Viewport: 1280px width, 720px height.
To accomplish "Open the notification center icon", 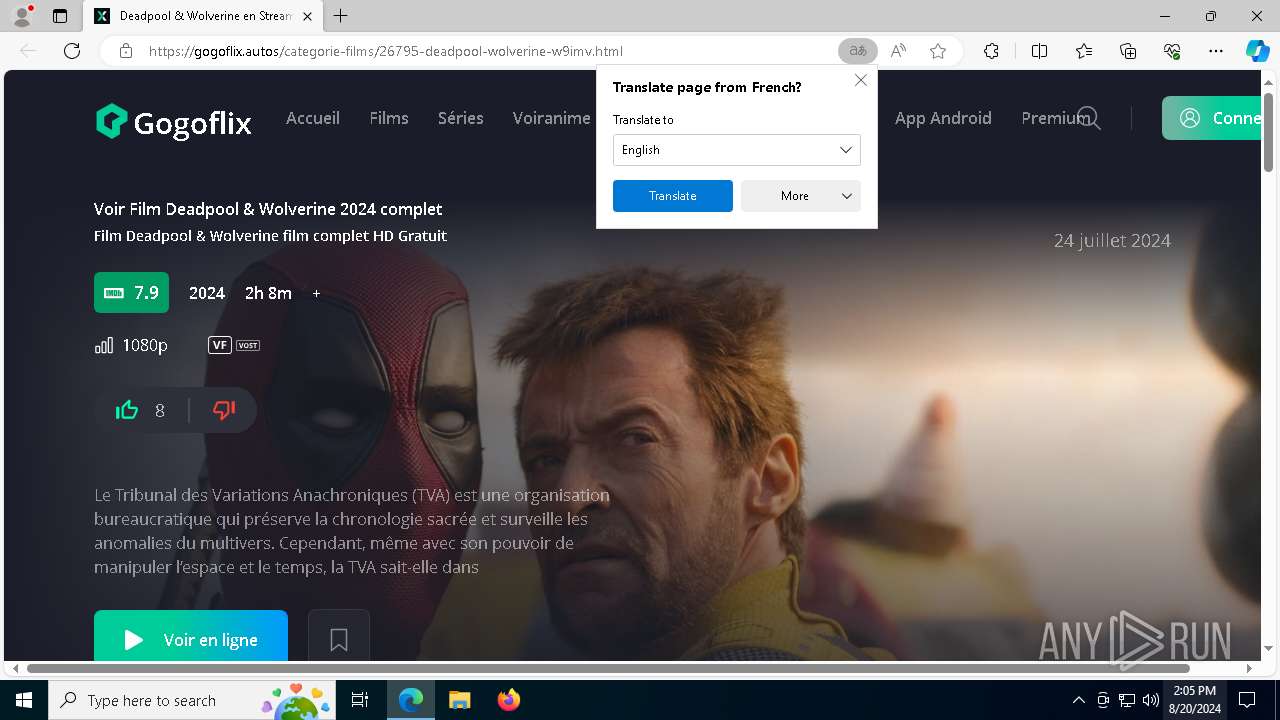I will tap(1247, 700).
